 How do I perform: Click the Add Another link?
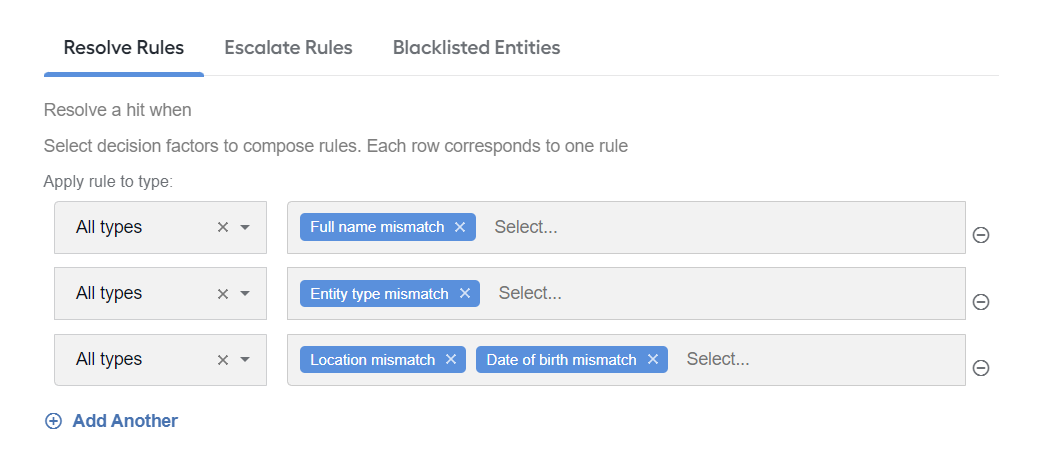coord(125,421)
